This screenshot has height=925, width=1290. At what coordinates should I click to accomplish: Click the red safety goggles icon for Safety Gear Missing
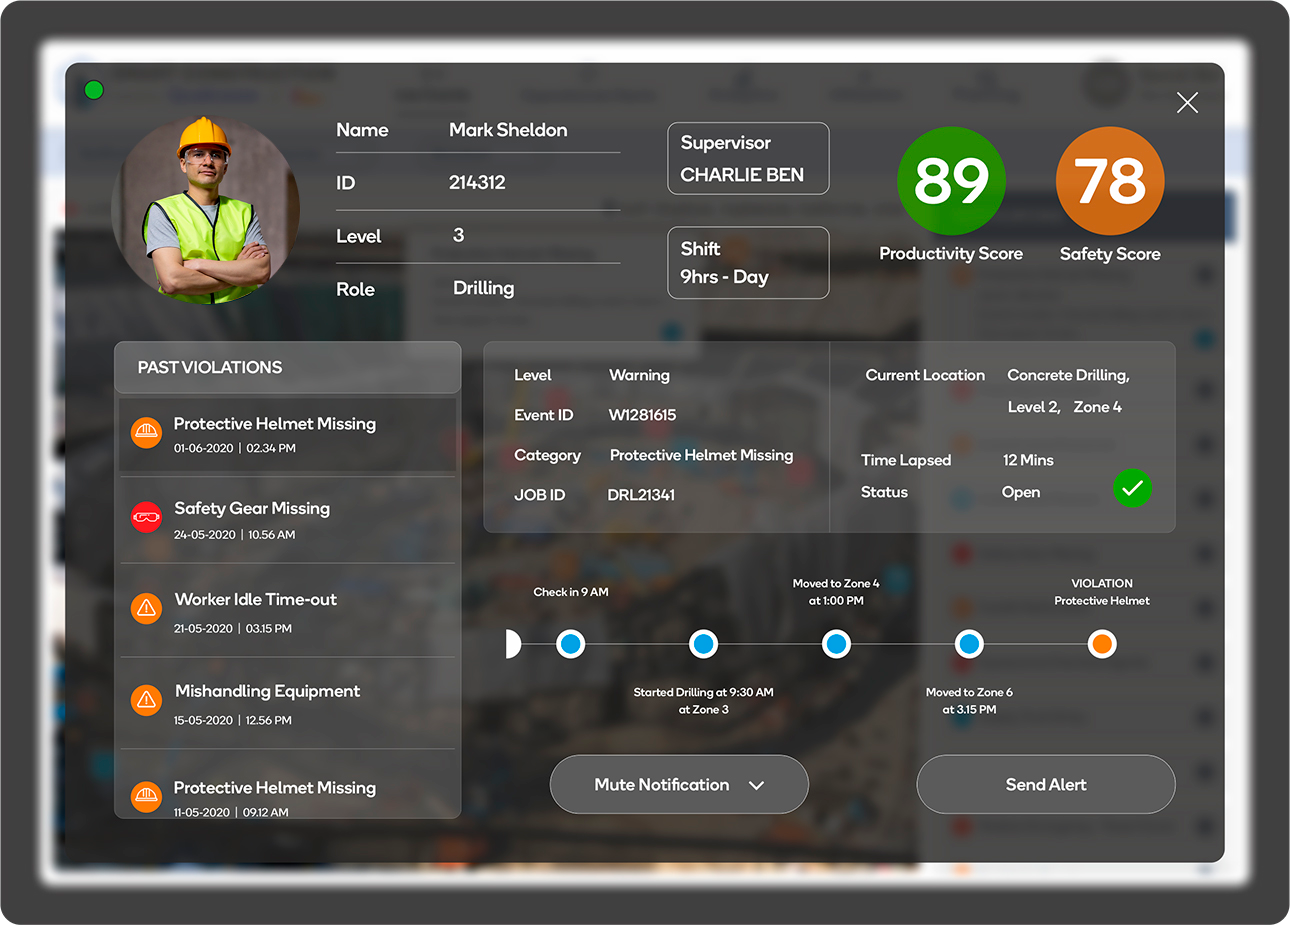pyautogui.click(x=146, y=517)
